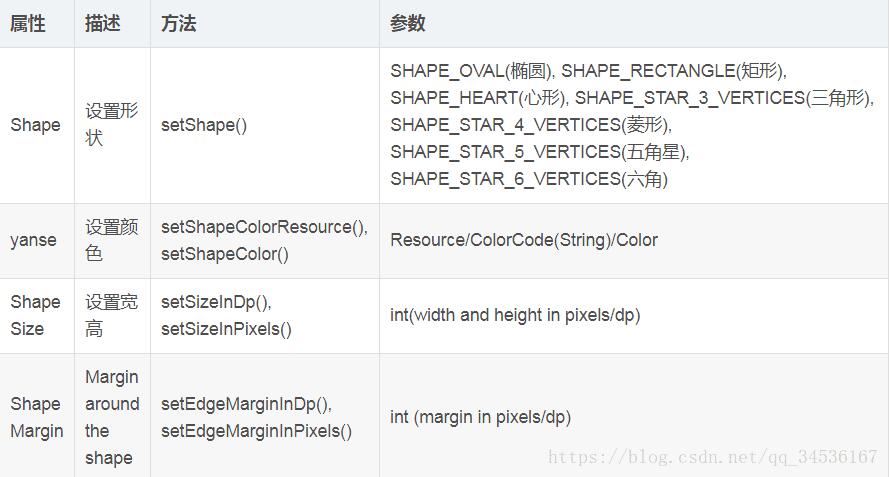Click setShapeColor() method text
Screen dimensions: 889x477
pyautogui.click(x=225, y=254)
